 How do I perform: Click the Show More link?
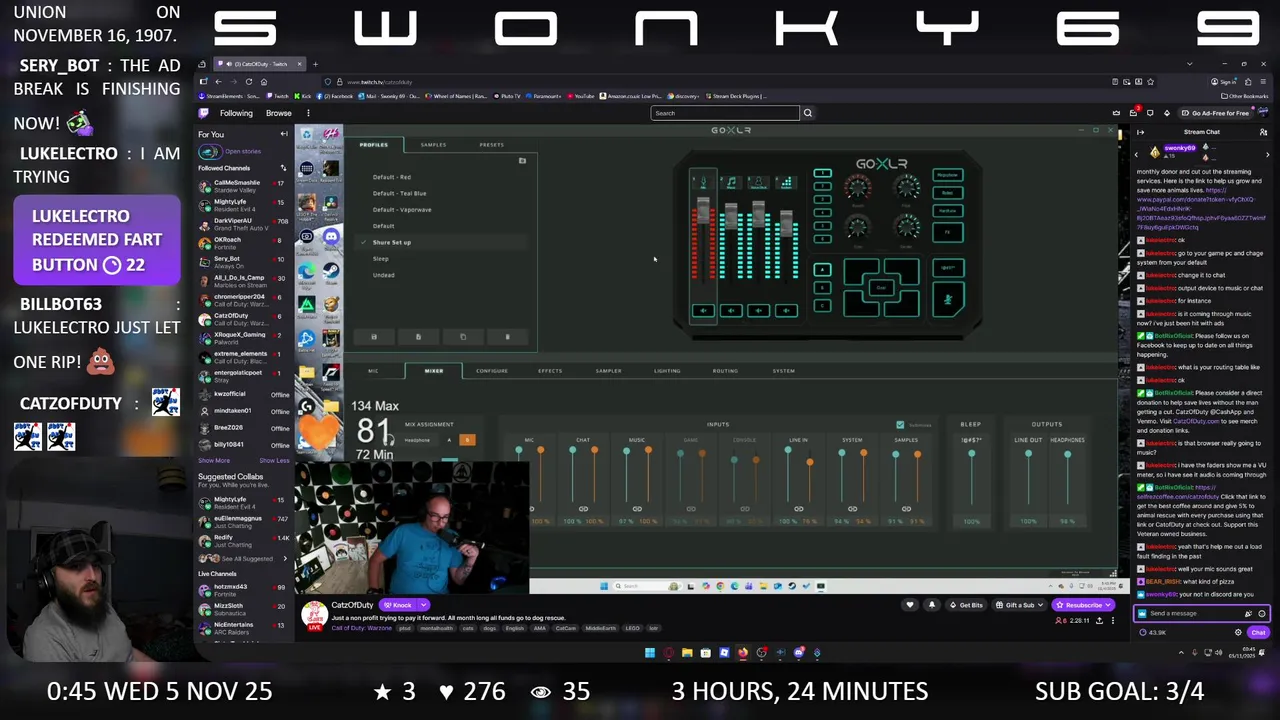[213, 461]
